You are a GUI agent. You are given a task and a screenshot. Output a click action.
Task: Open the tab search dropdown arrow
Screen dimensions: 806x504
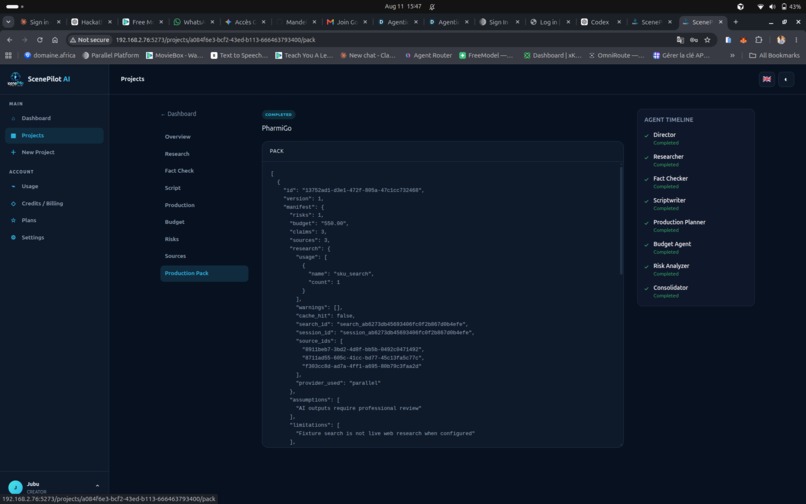[8, 22]
